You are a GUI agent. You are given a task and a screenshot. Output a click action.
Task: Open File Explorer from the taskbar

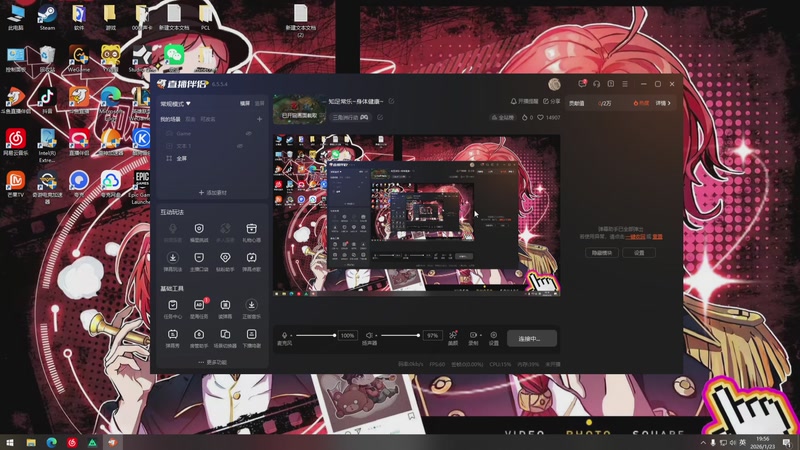click(x=31, y=442)
